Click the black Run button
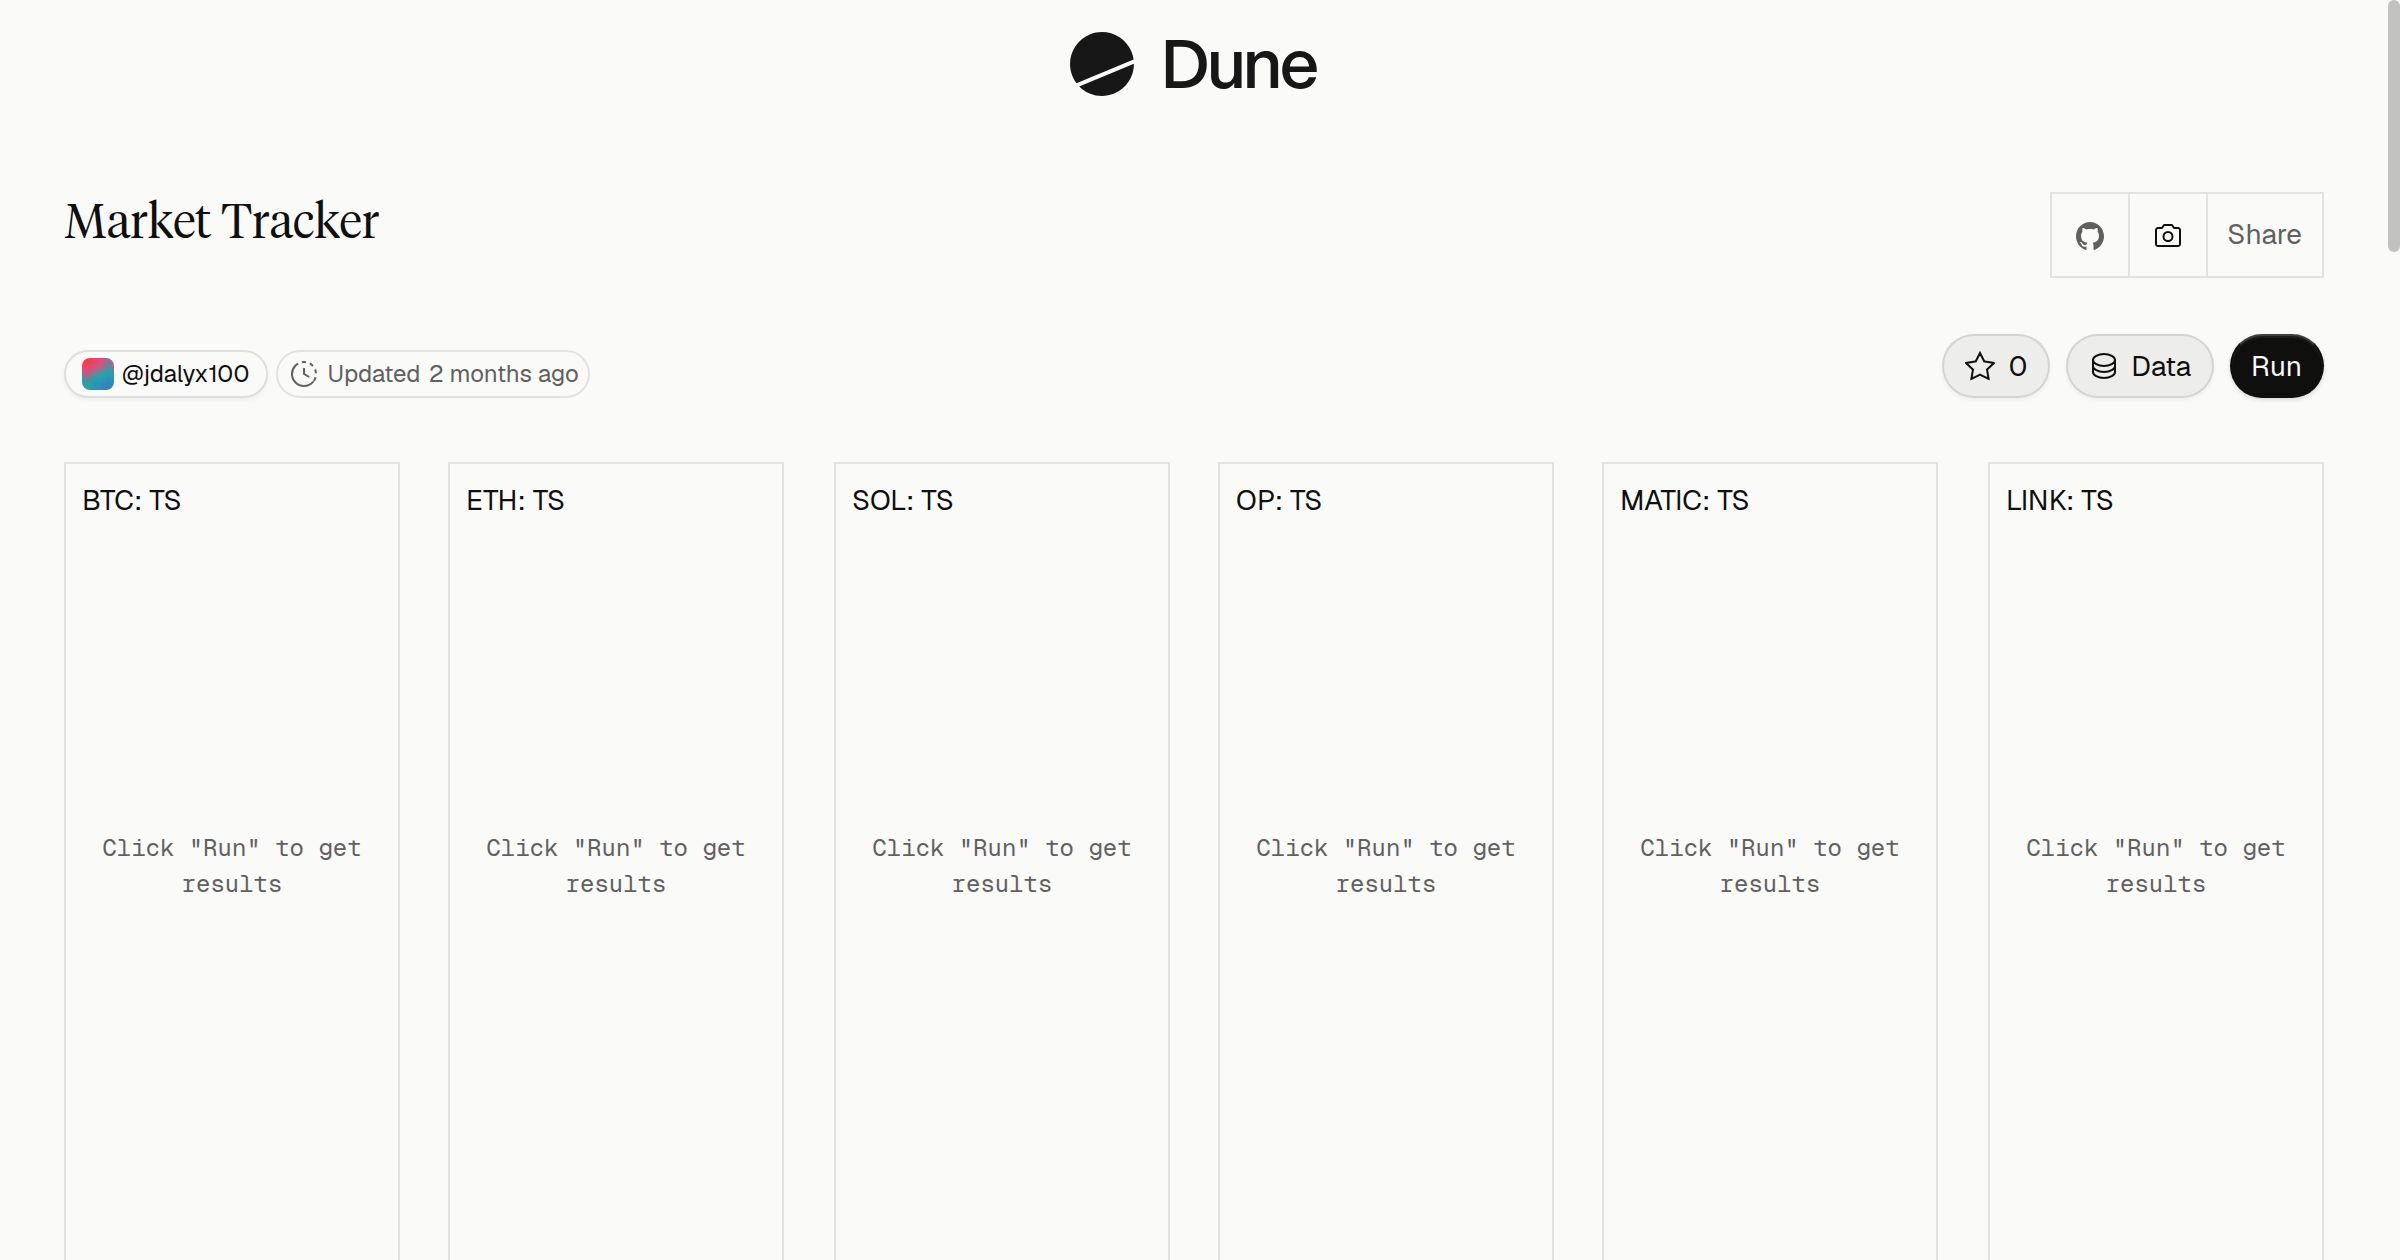 [x=2276, y=366]
